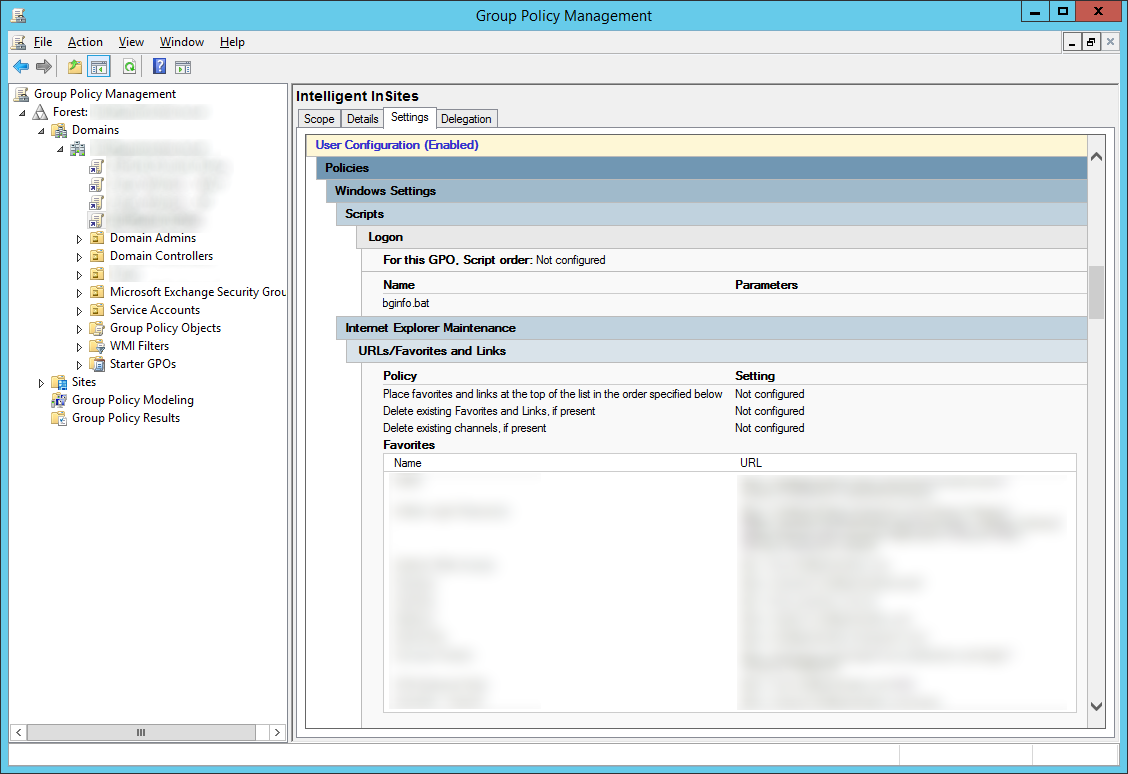
Task: Click the Group Policy Objects container icon
Action: (97, 328)
